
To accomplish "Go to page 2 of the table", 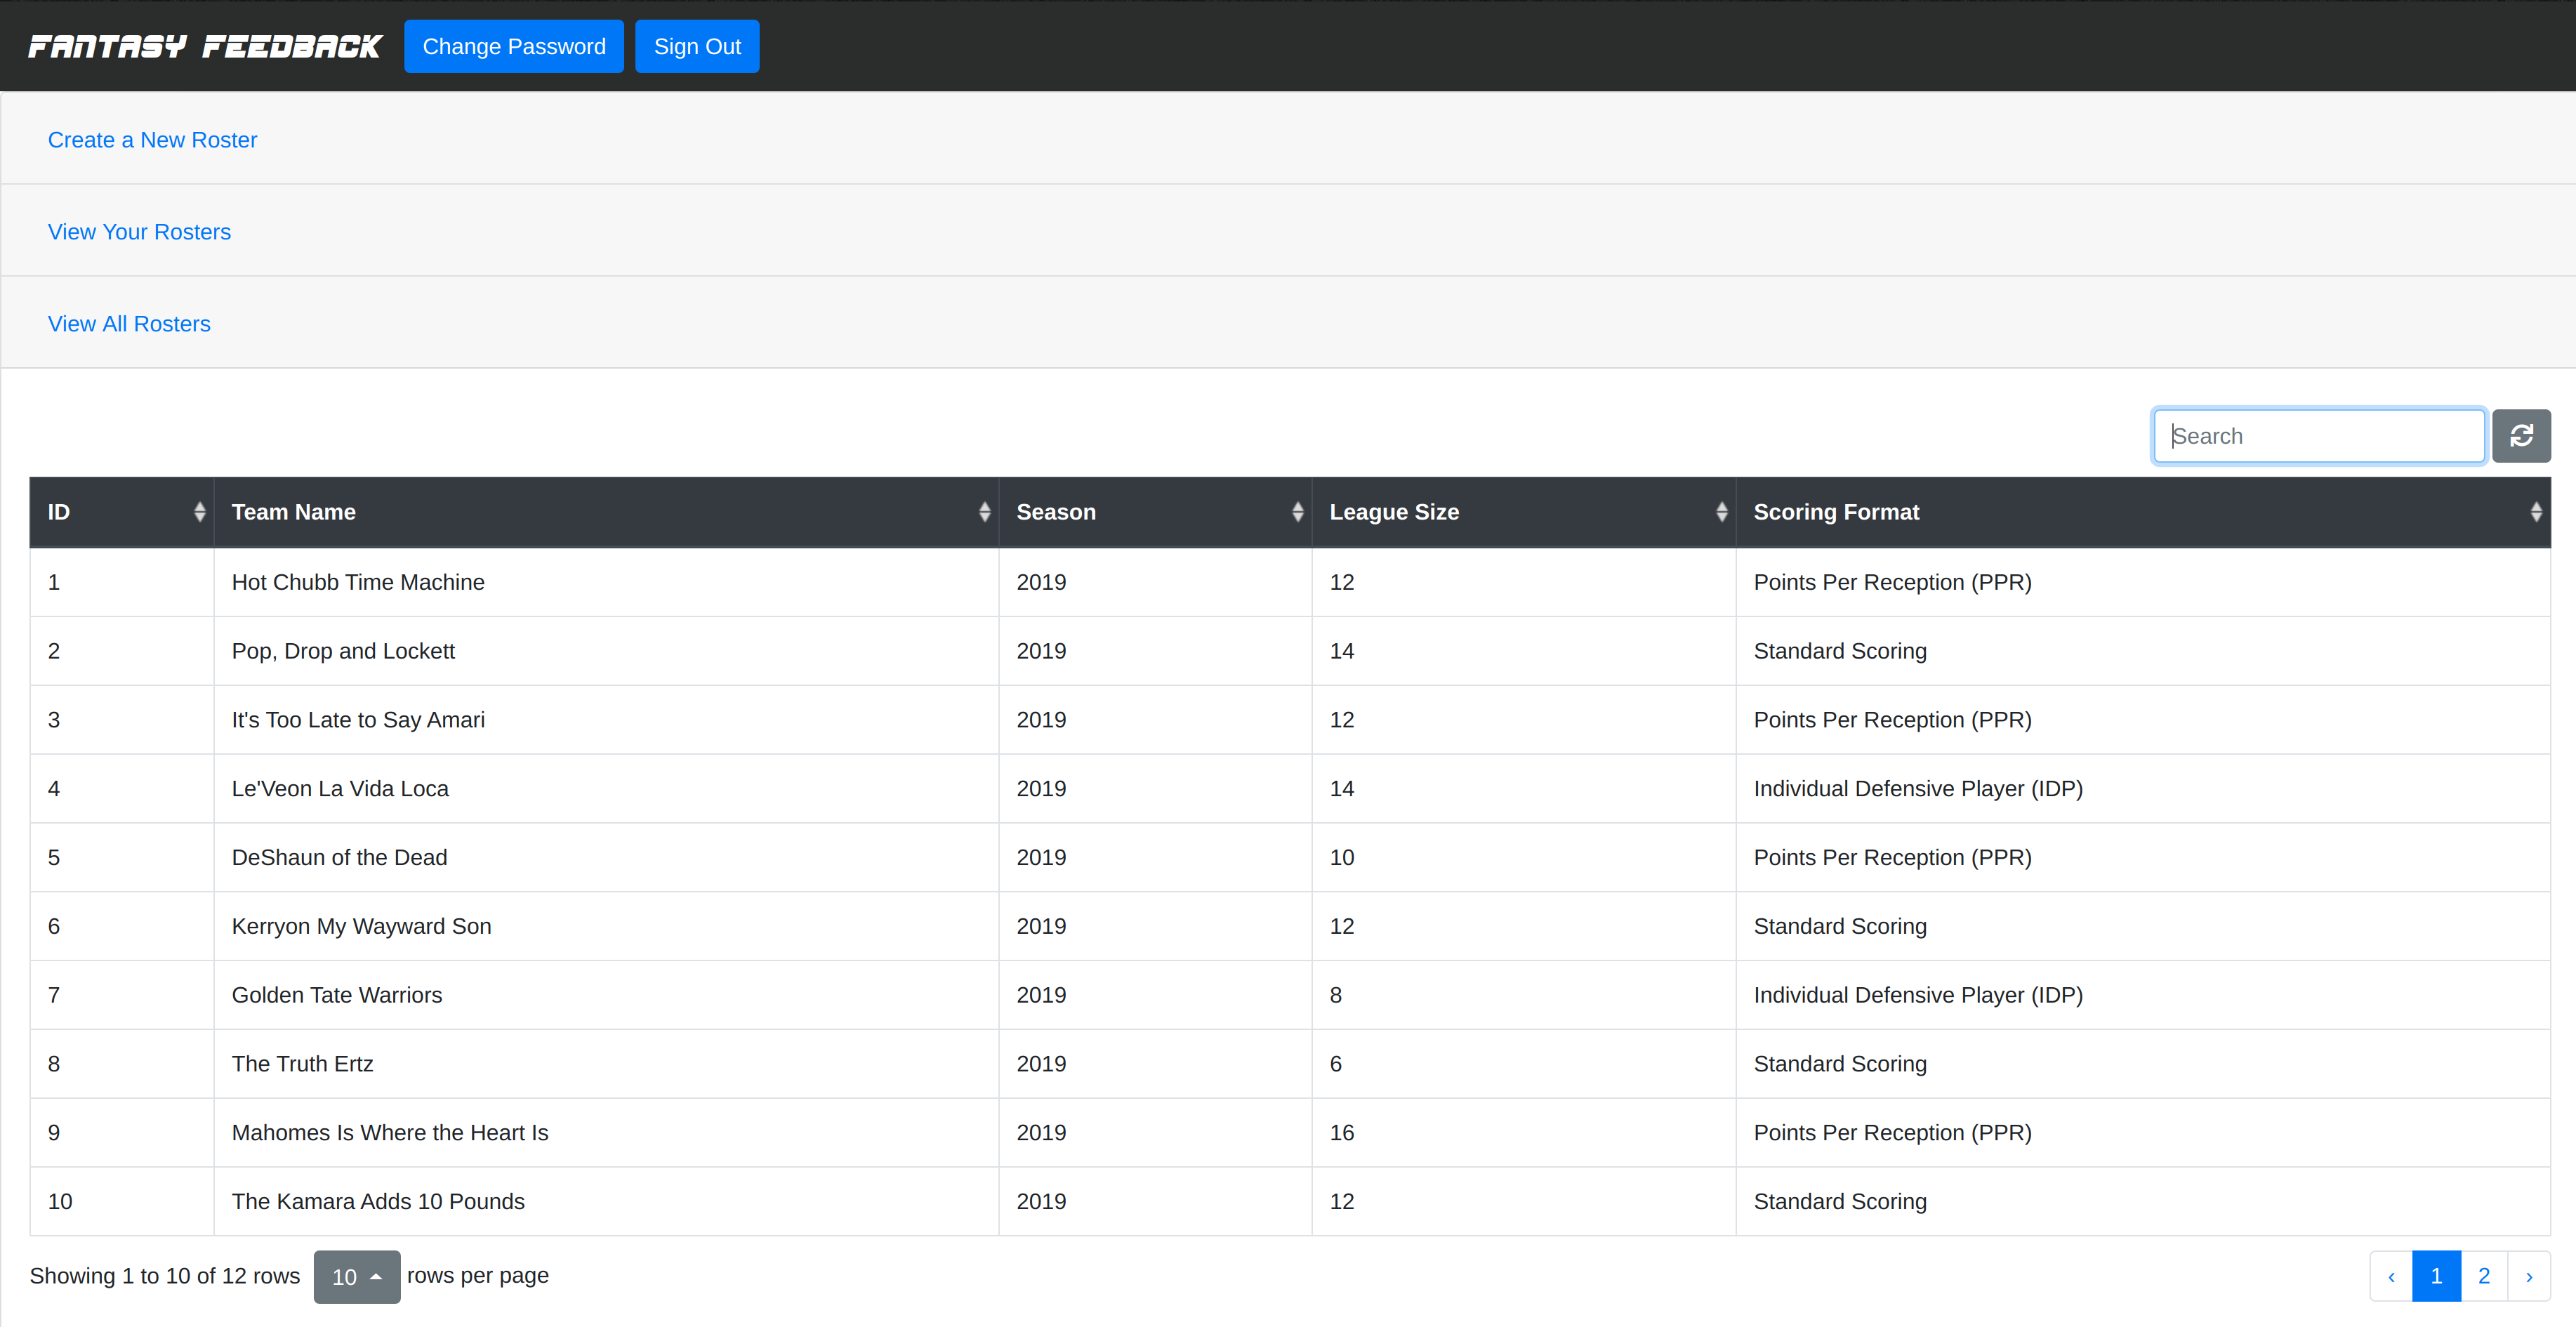I will tap(2484, 1276).
